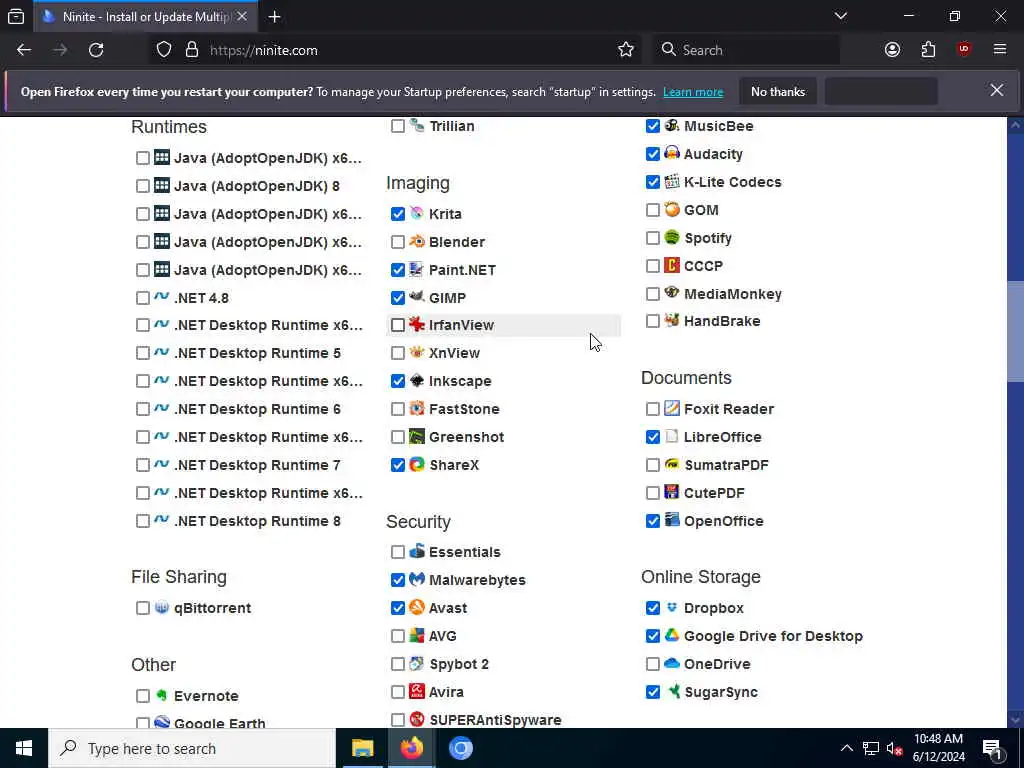The height and width of the screenshot is (768, 1024).
Task: Click the Paint.NET app icon
Action: point(417,269)
